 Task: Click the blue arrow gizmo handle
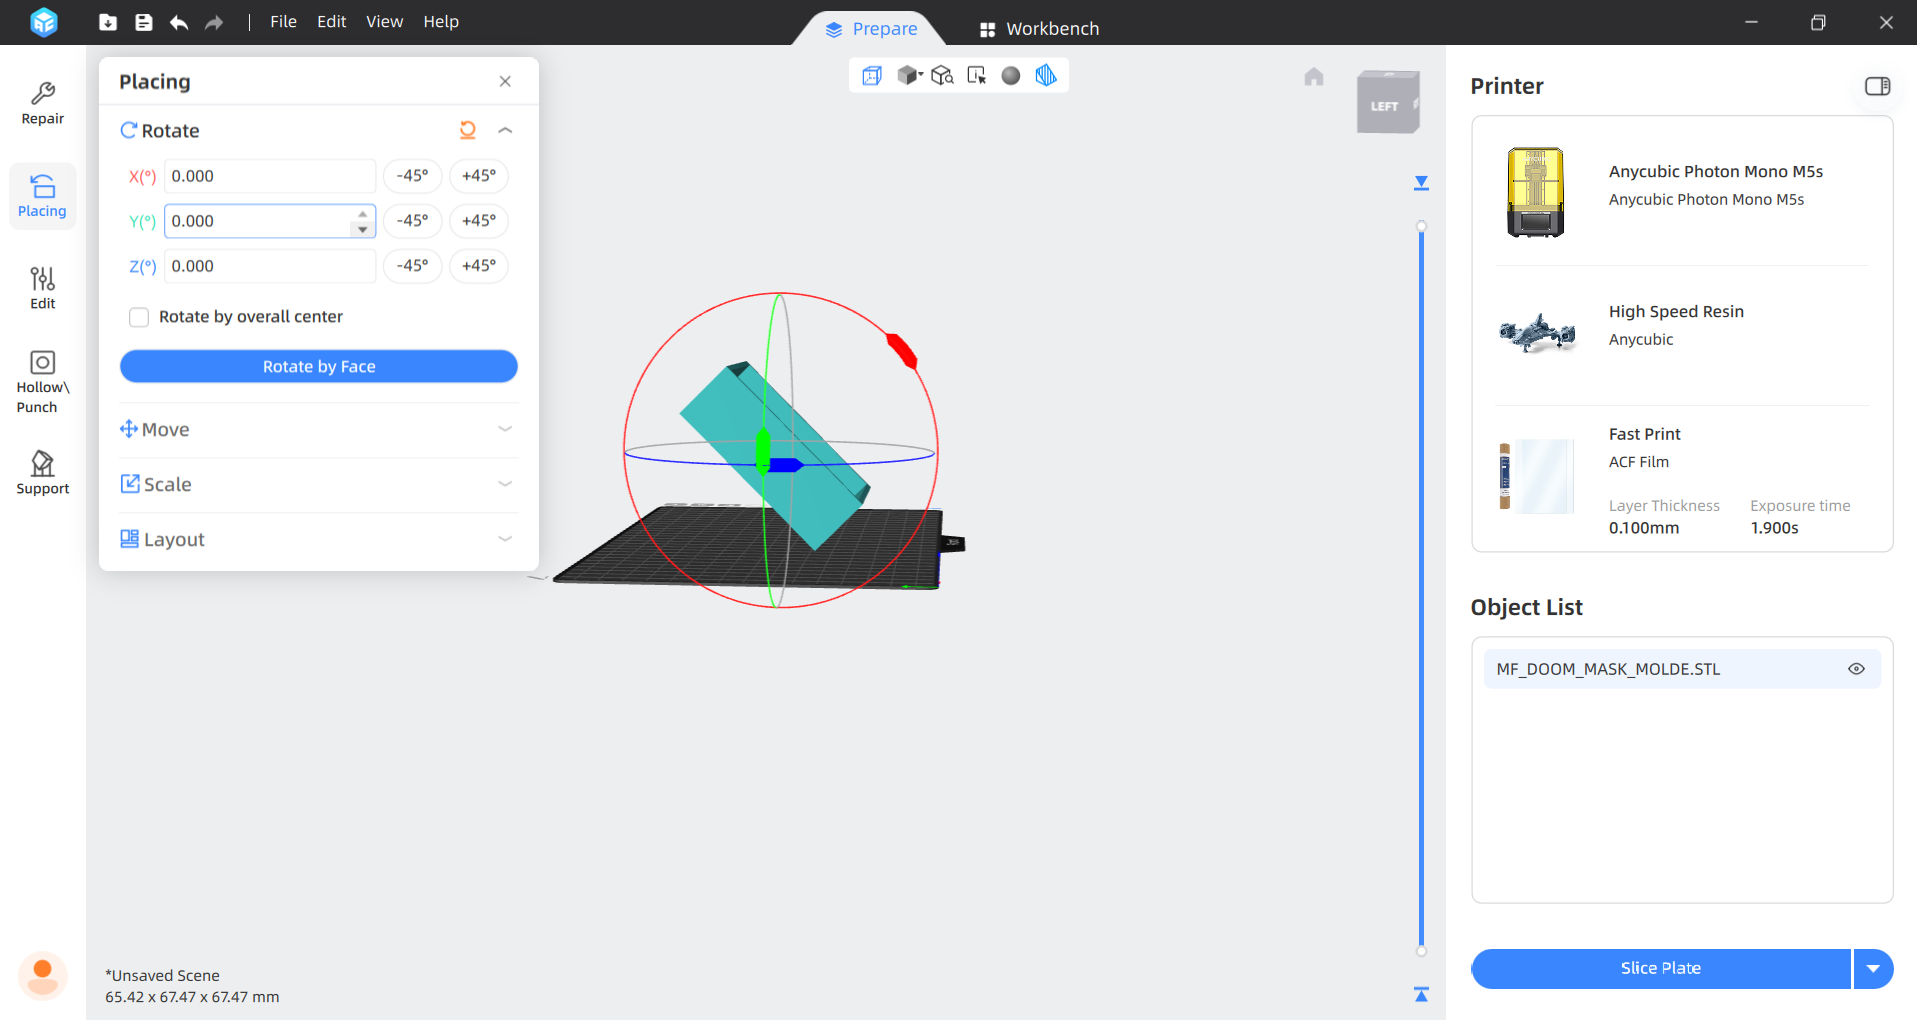point(786,465)
